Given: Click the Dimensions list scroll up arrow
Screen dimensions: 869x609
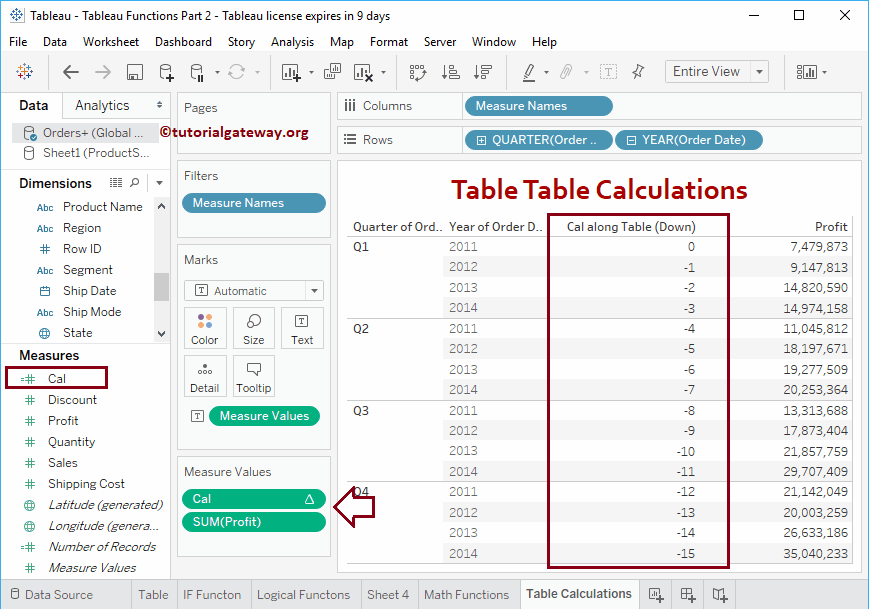Looking at the screenshot, I should 161,206.
